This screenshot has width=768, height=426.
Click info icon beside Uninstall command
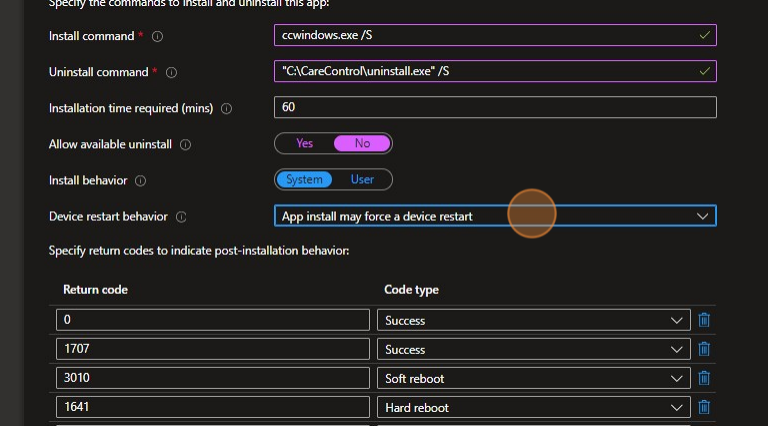click(171, 72)
